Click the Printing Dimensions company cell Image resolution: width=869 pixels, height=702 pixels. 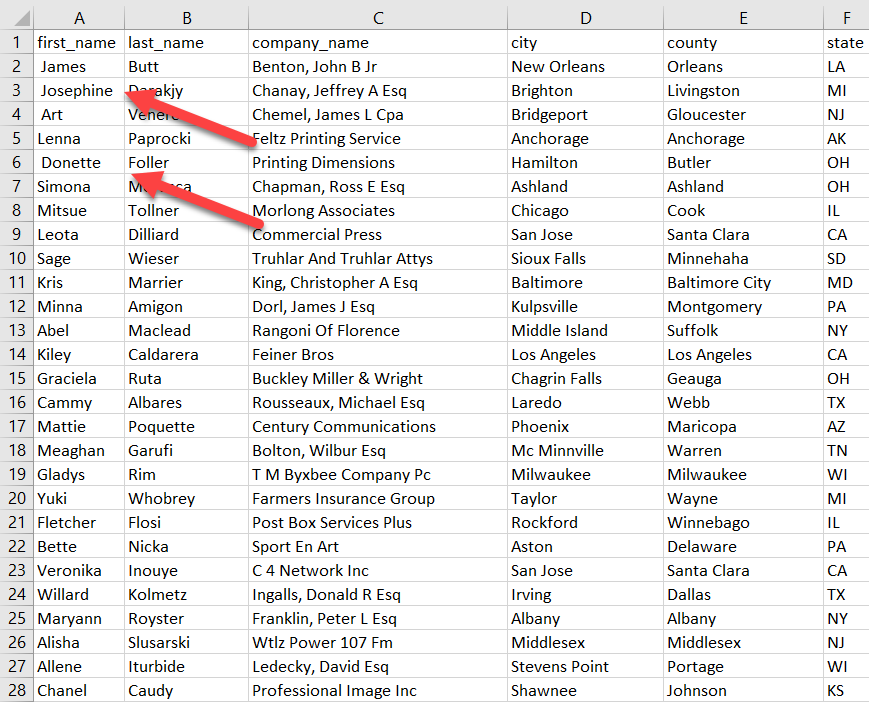point(323,163)
